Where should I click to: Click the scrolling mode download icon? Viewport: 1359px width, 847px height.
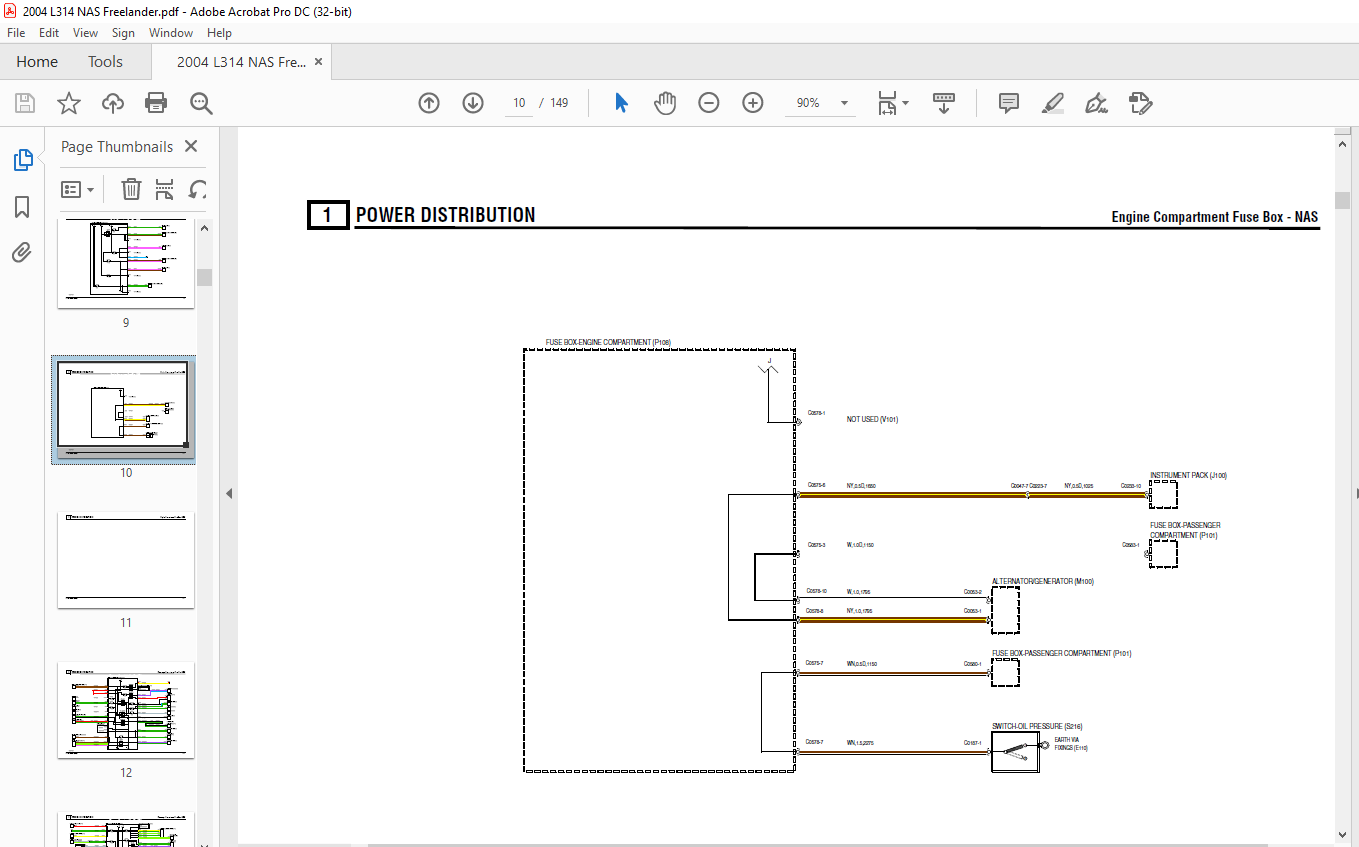pos(944,103)
